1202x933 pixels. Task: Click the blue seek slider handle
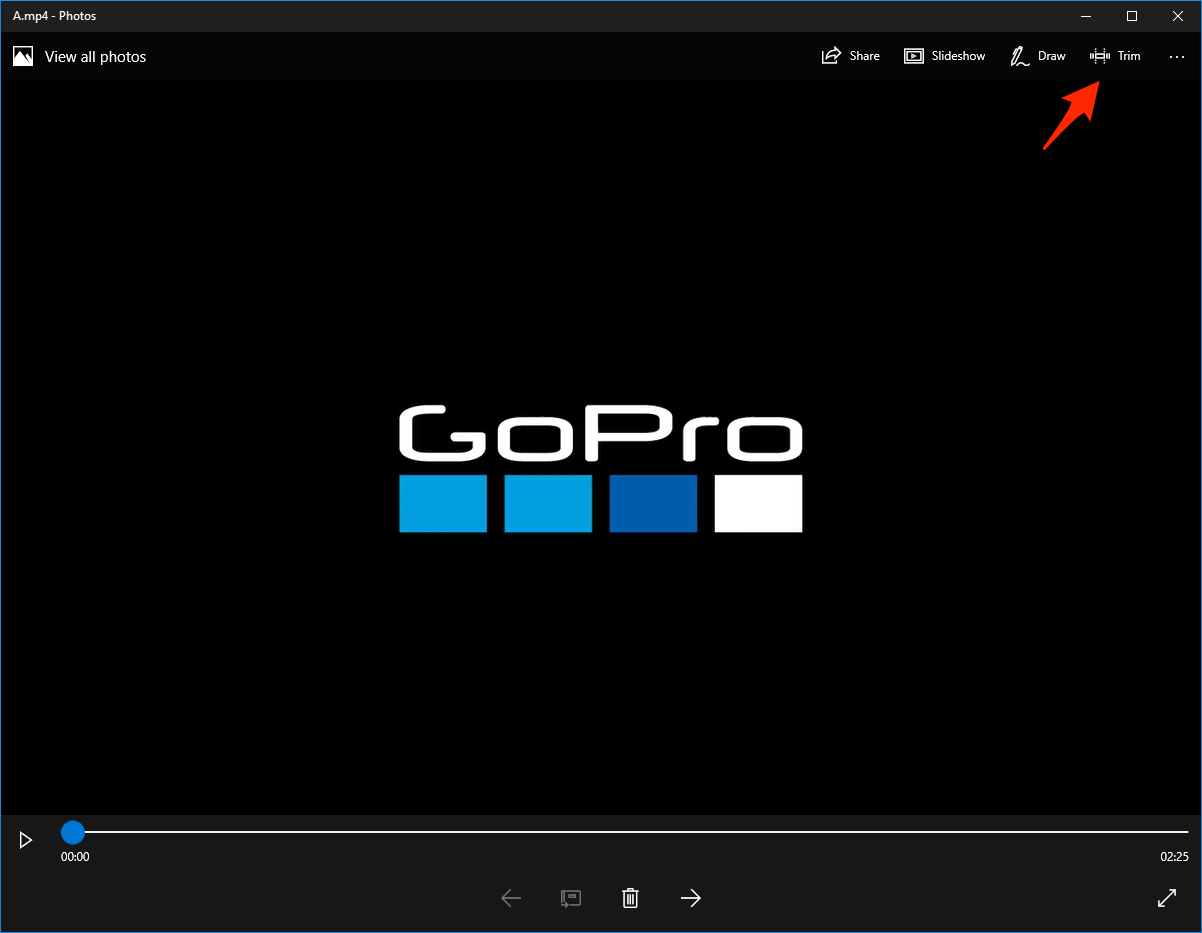click(x=73, y=832)
